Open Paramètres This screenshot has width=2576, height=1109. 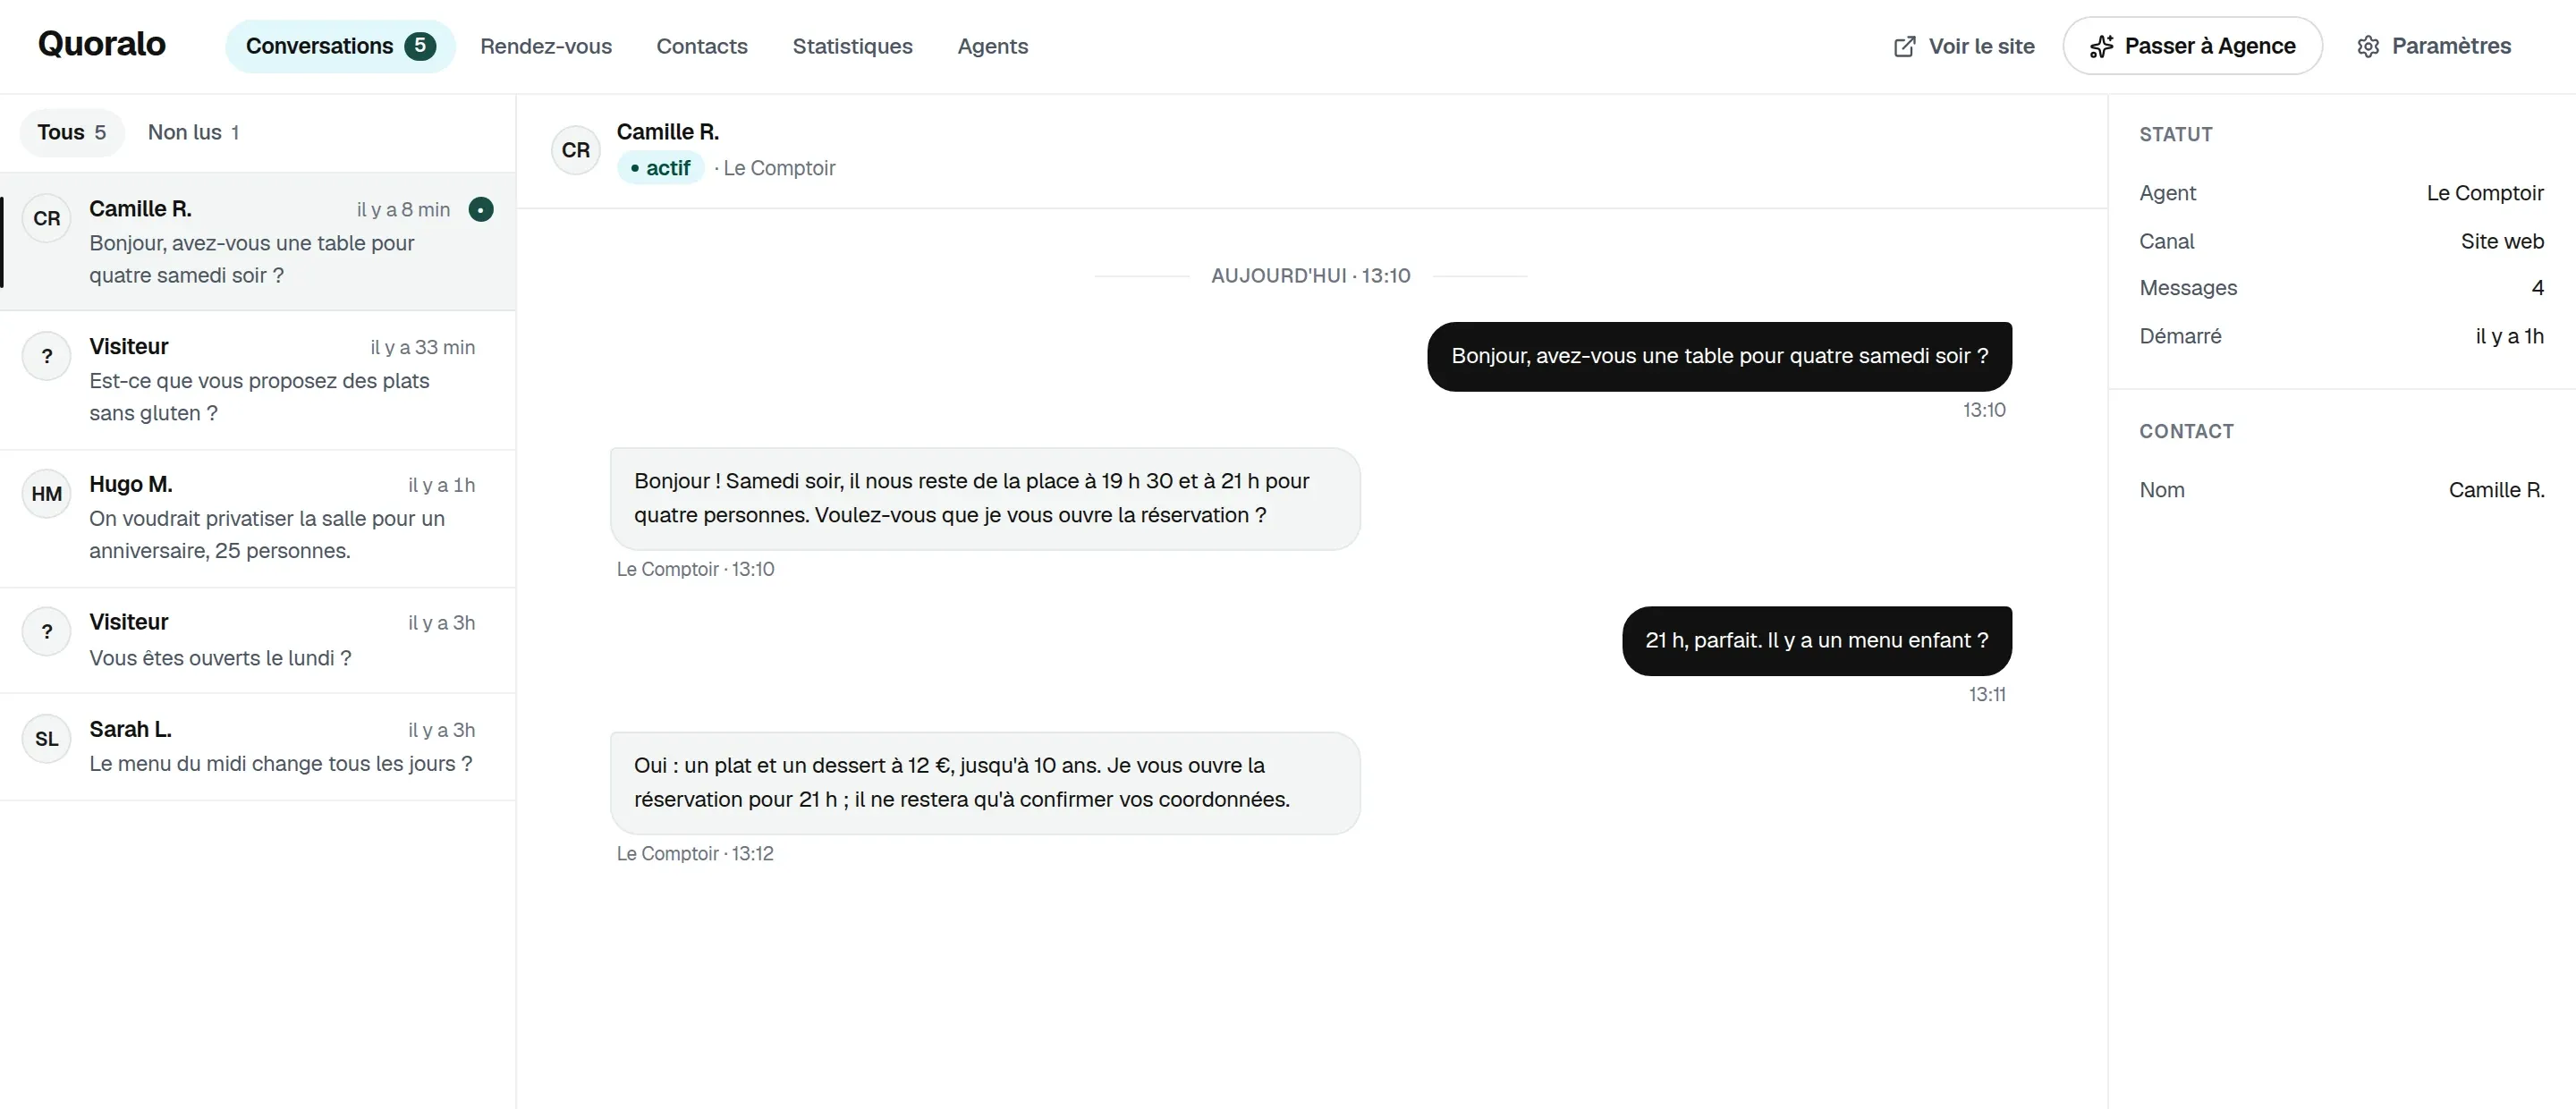point(2434,46)
